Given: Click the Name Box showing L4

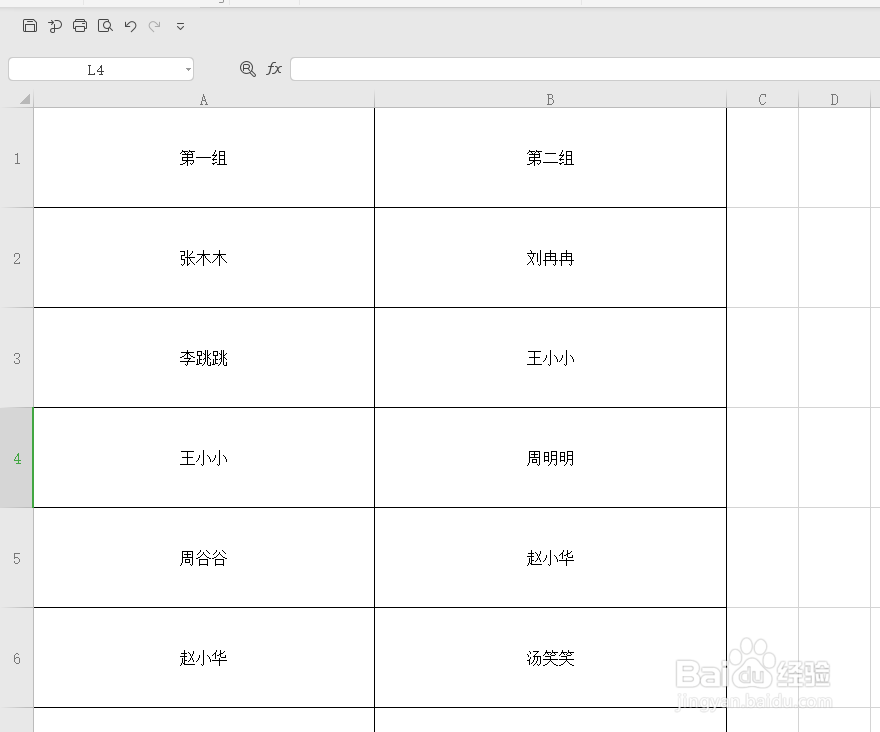Looking at the screenshot, I should point(96,70).
